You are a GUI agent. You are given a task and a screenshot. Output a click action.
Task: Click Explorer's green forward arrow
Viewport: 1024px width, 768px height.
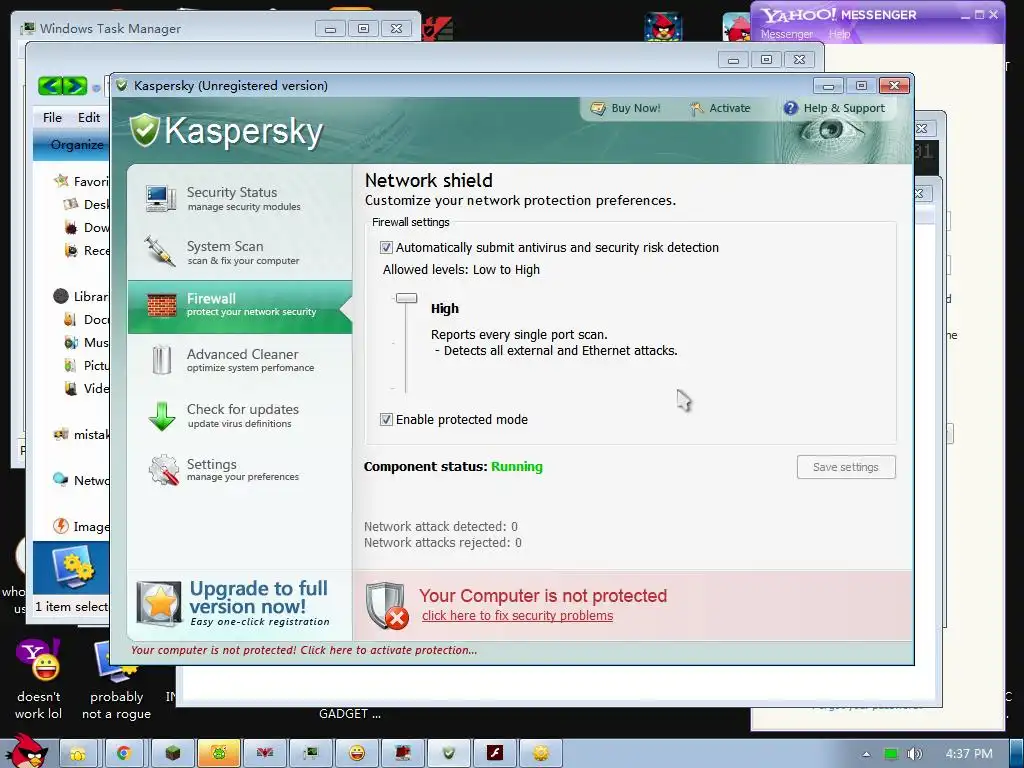(74, 86)
